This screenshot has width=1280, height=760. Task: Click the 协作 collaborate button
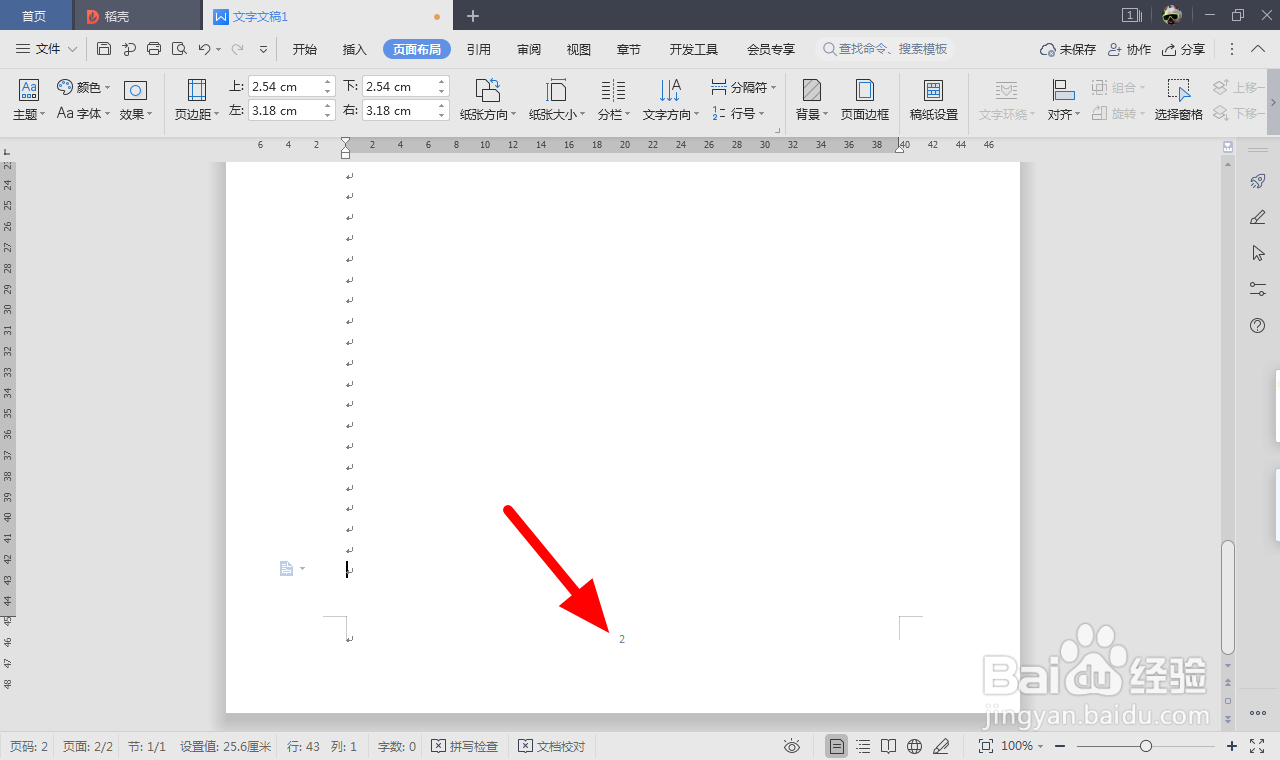pos(1130,49)
